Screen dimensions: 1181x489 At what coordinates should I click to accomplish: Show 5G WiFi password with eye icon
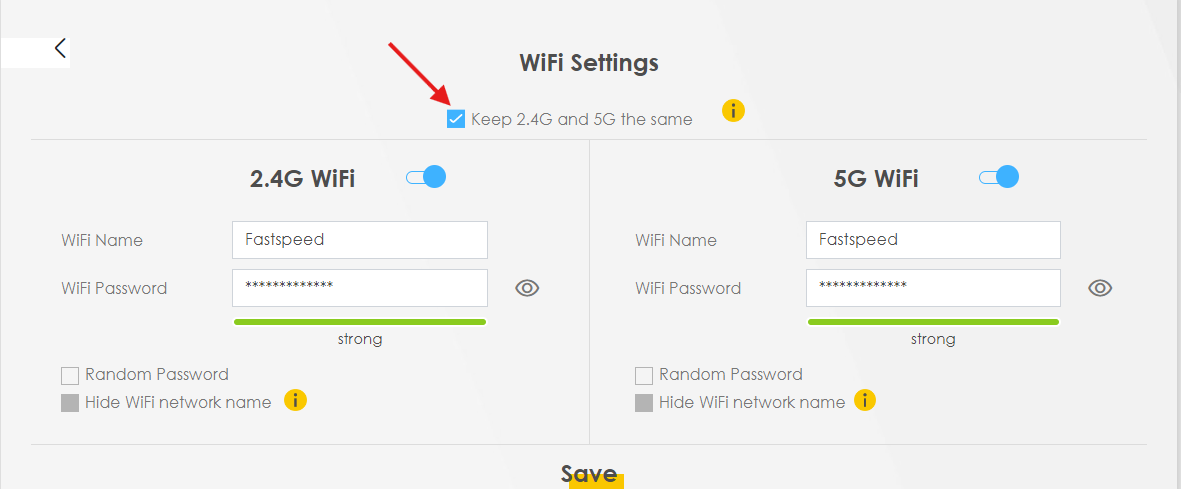[1100, 288]
